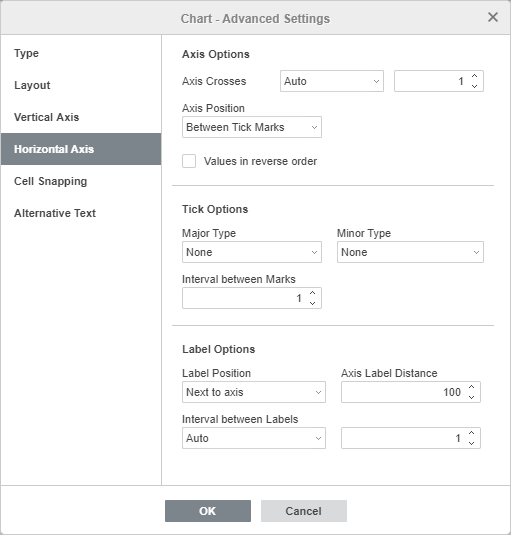Open the Label Position dropdown

coord(254,392)
